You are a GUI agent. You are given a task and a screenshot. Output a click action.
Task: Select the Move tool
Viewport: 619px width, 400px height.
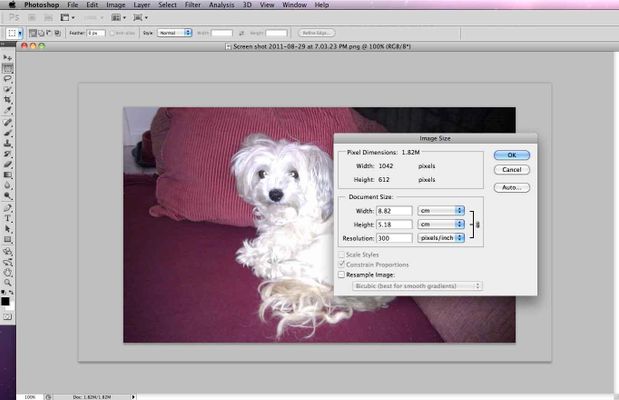click(x=8, y=58)
